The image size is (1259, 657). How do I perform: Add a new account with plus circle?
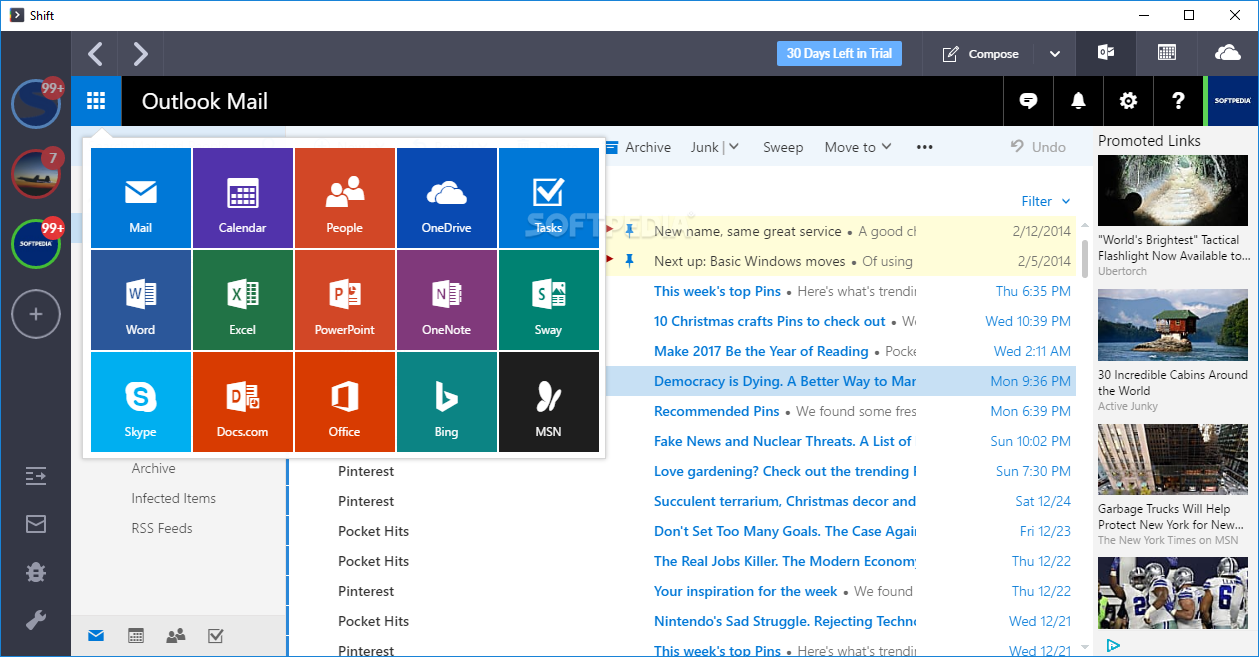tap(36, 315)
